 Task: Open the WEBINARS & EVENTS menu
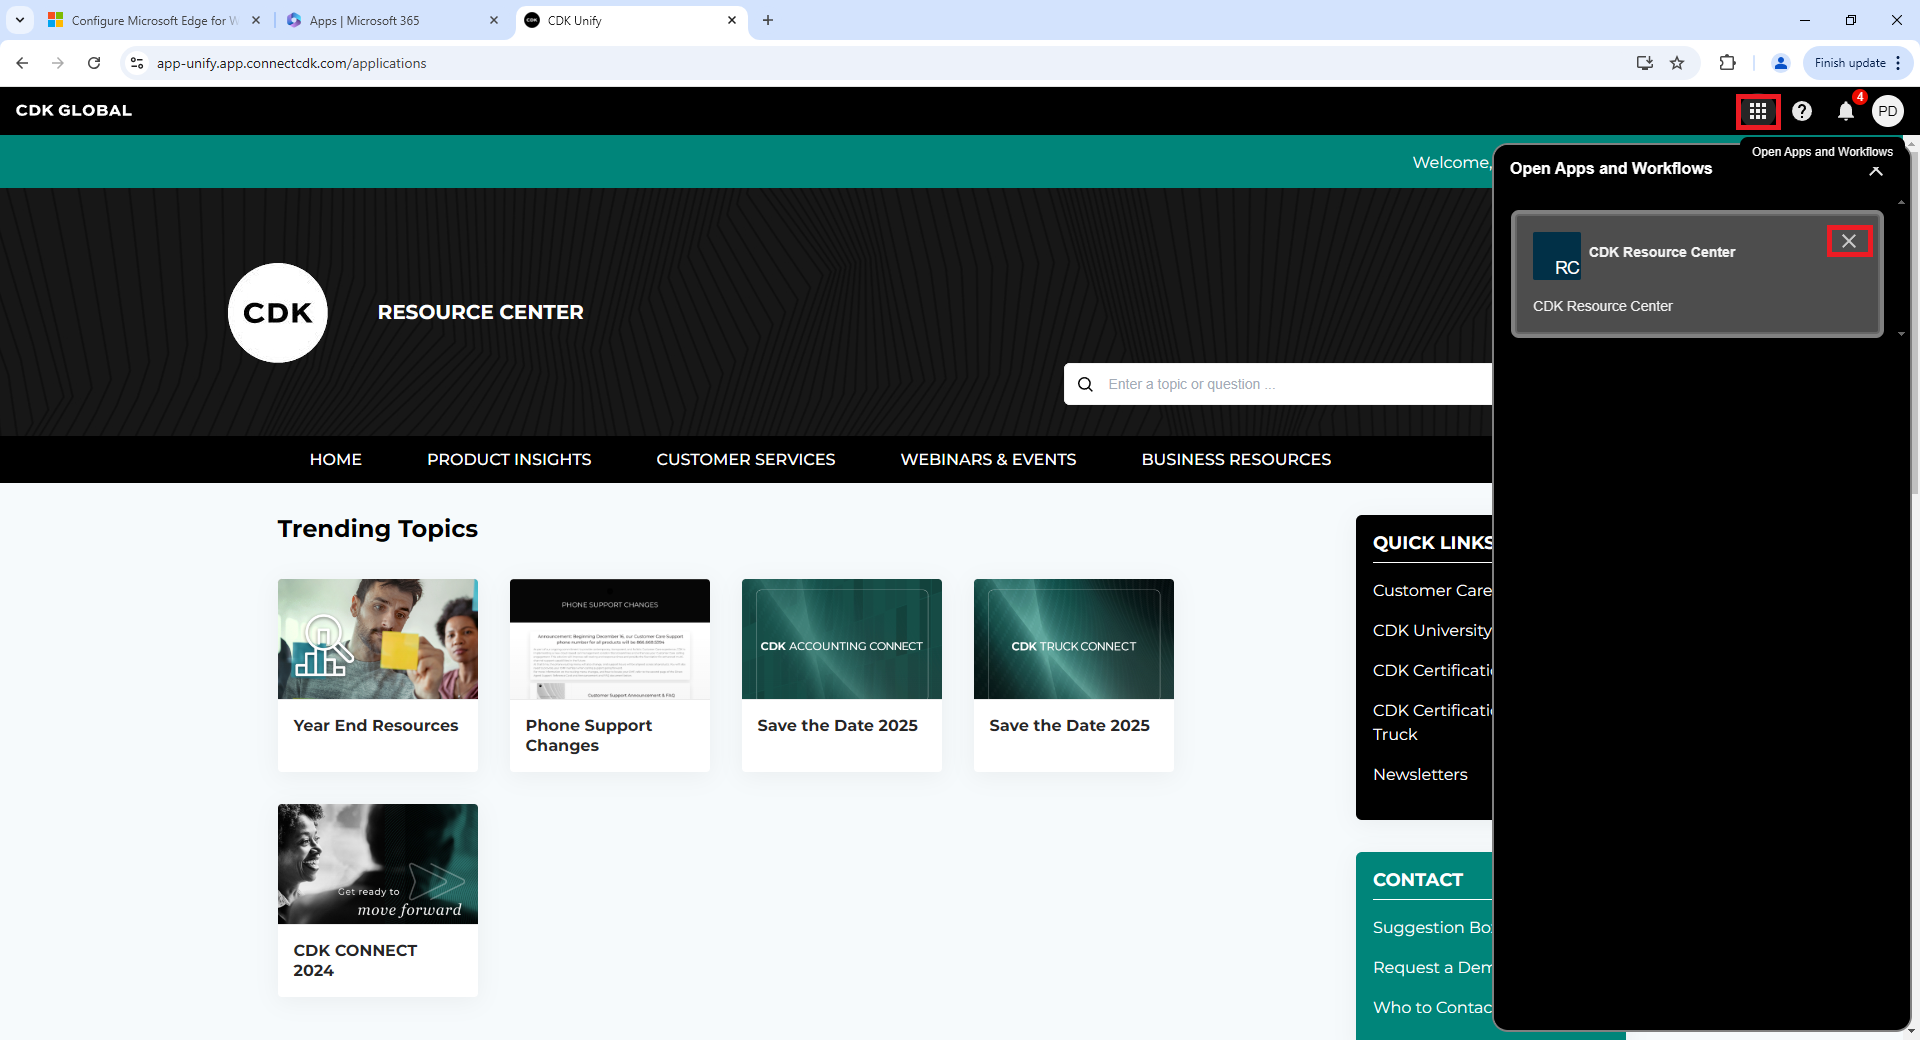(x=988, y=459)
